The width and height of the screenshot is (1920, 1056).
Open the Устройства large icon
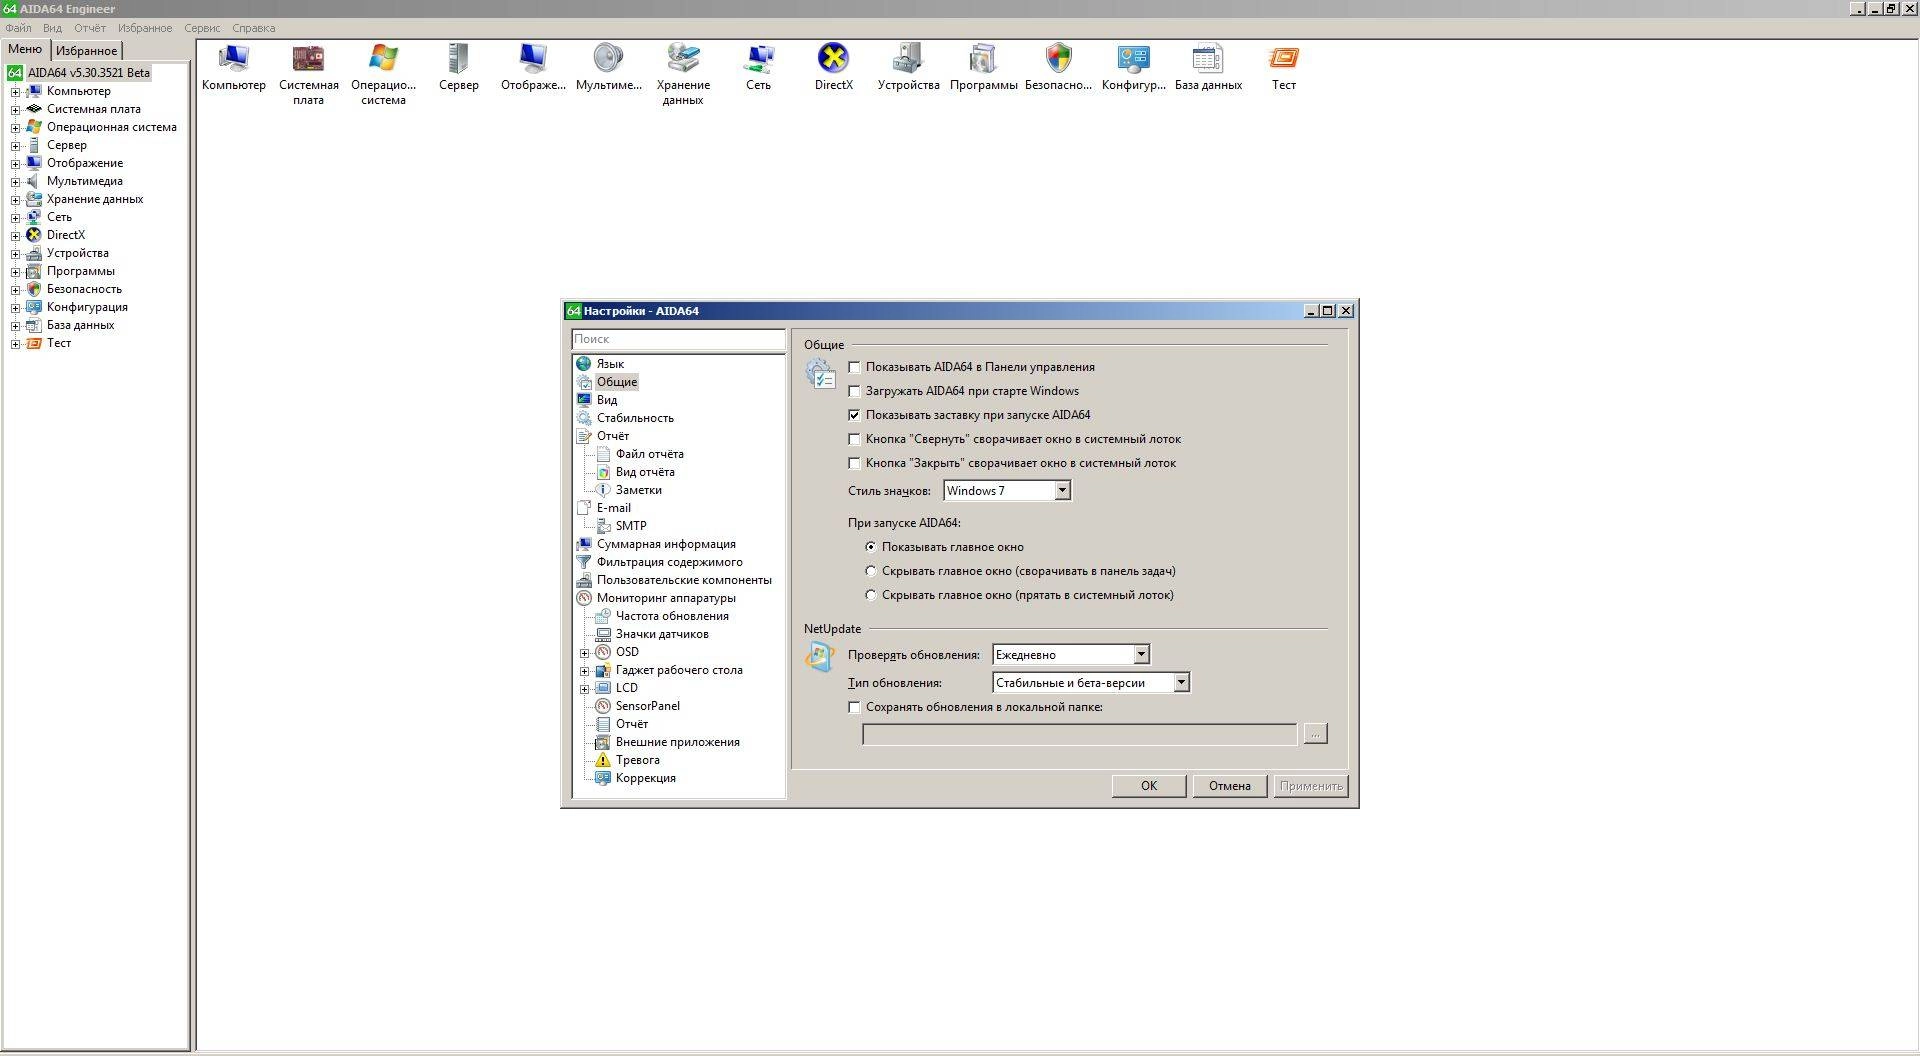(x=908, y=67)
